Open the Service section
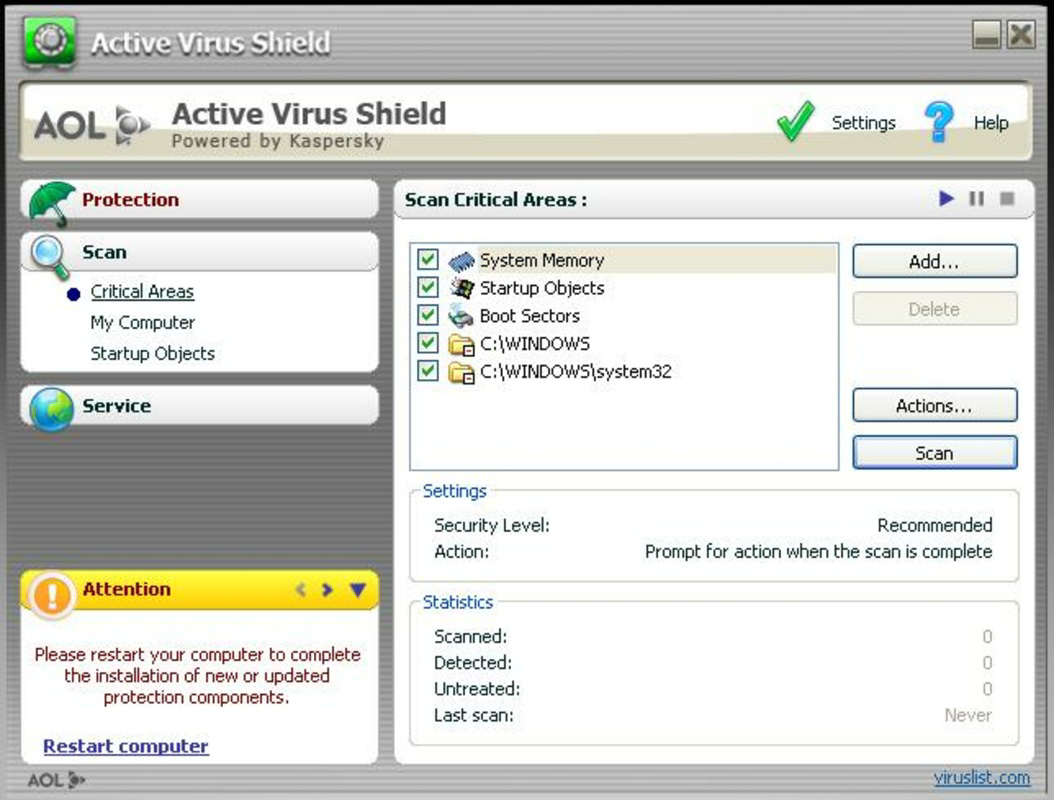The height and width of the screenshot is (800, 1054). click(200, 405)
